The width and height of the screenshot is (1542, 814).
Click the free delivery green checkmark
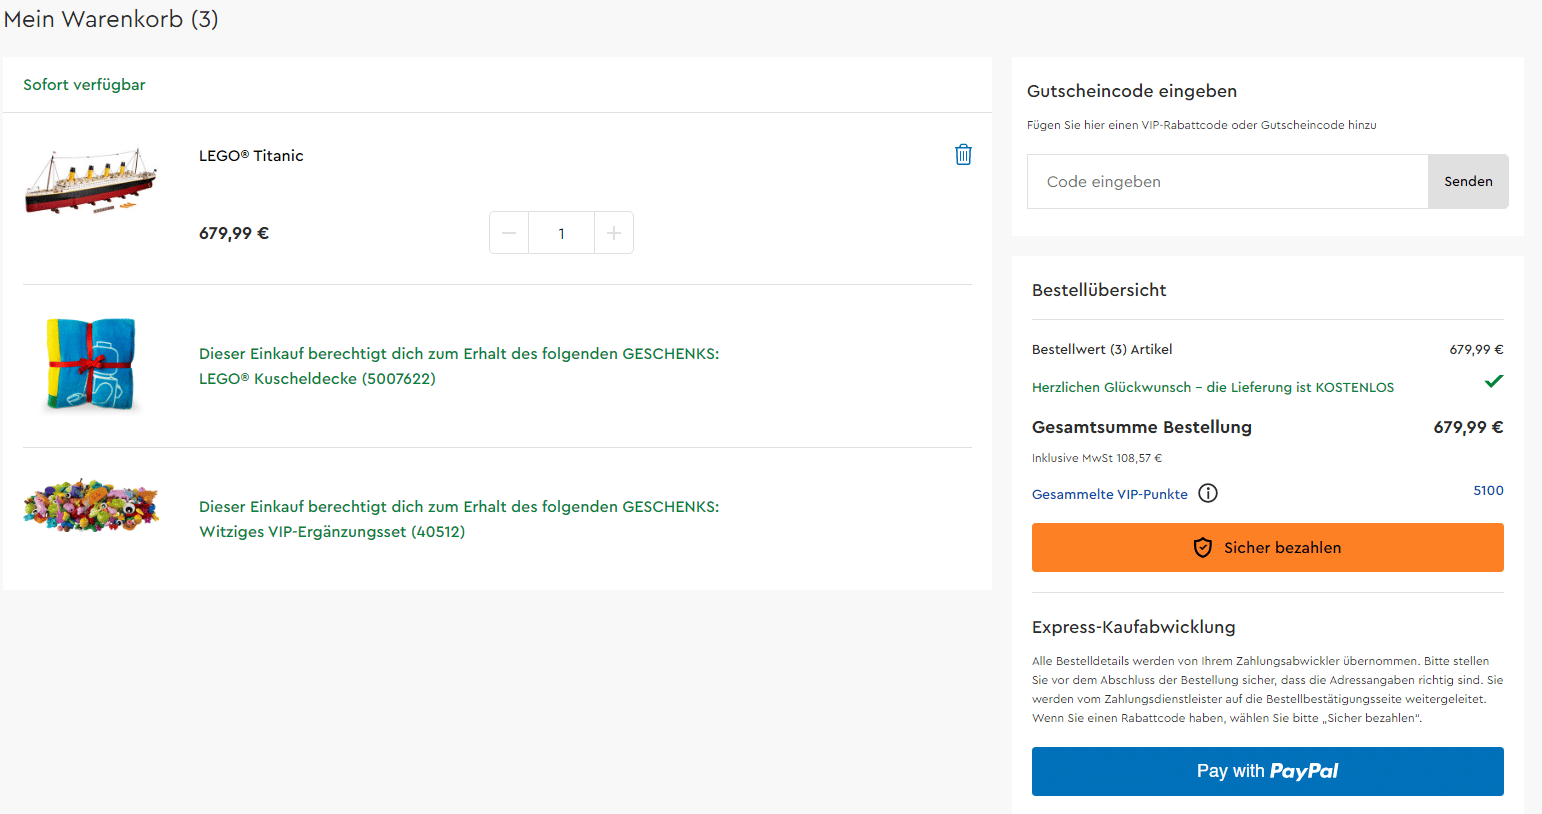click(x=1494, y=381)
